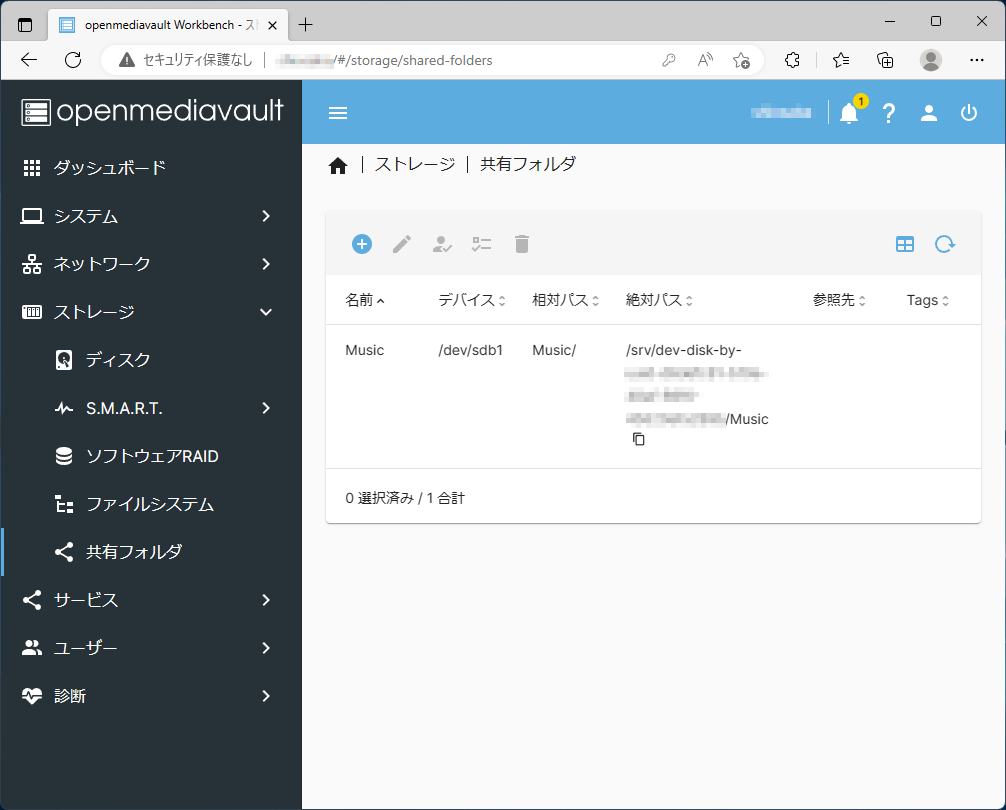Screen dimensions: 1006x810
Task: Click the trash delete icon in toolbar
Action: (x=522, y=244)
